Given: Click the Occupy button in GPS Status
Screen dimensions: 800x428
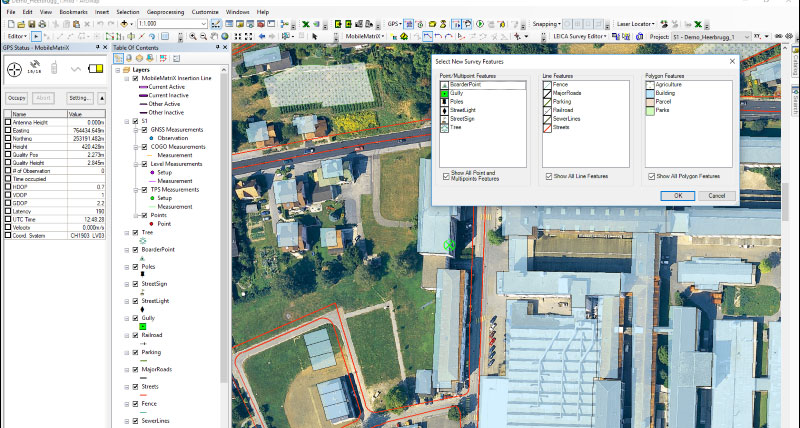Looking at the screenshot, I should point(17,98).
